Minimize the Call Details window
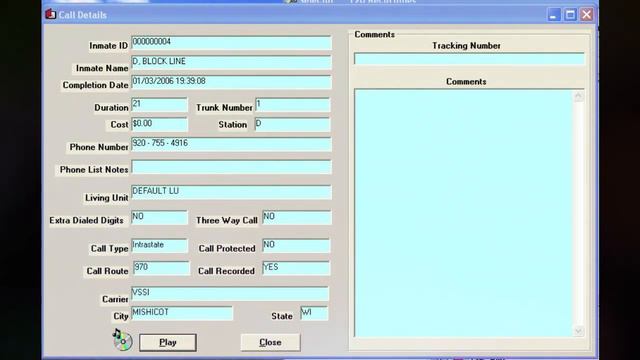This screenshot has width=640, height=360. [553, 15]
